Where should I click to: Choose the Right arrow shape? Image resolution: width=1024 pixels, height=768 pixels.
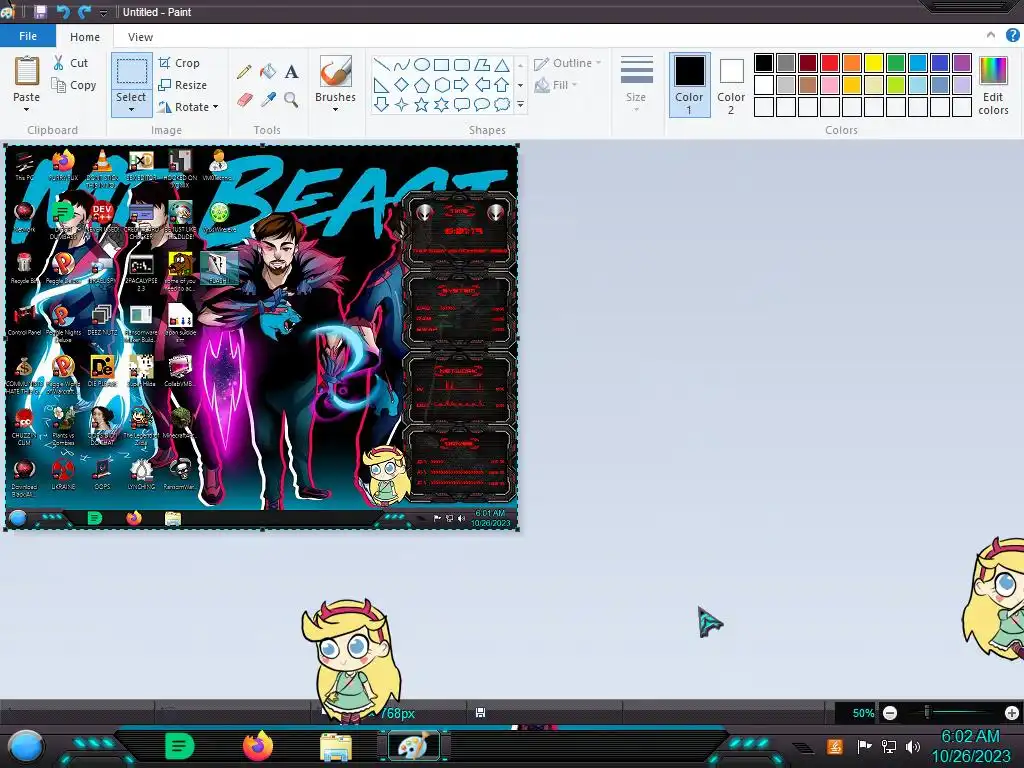point(461,84)
